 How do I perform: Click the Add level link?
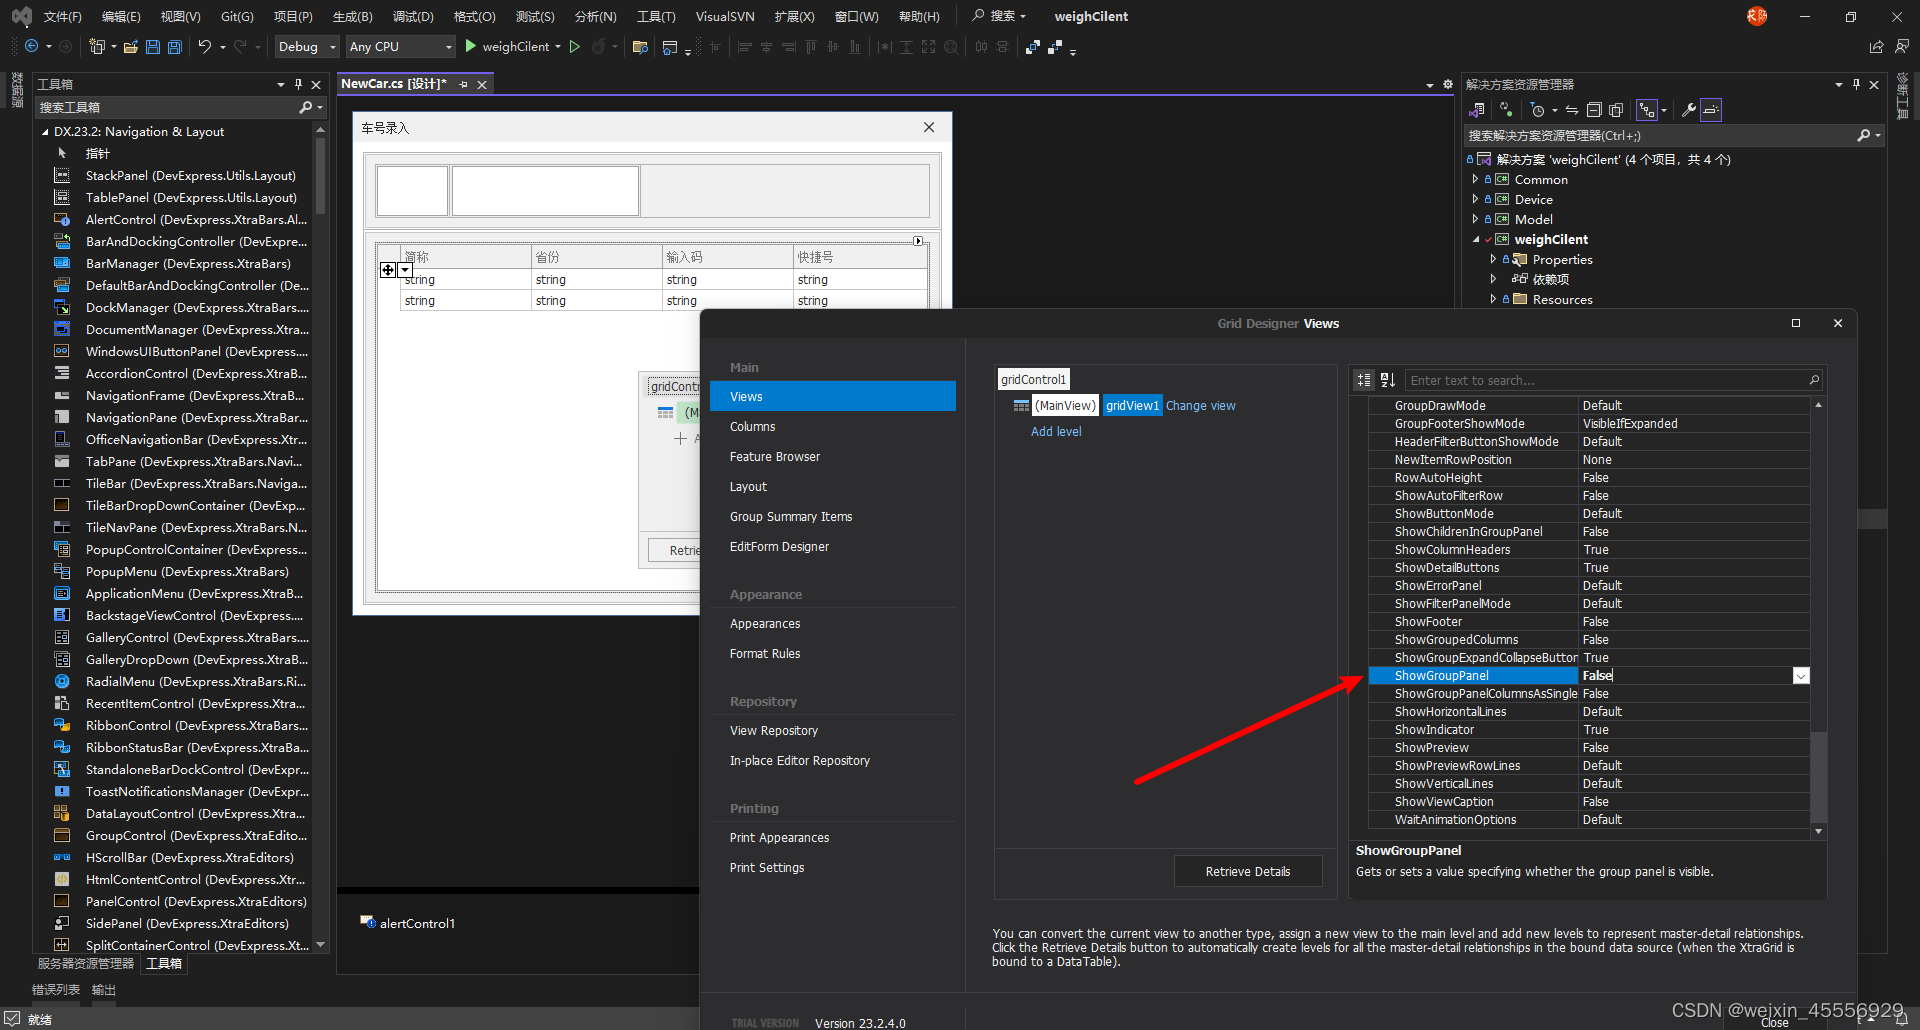(x=1055, y=431)
